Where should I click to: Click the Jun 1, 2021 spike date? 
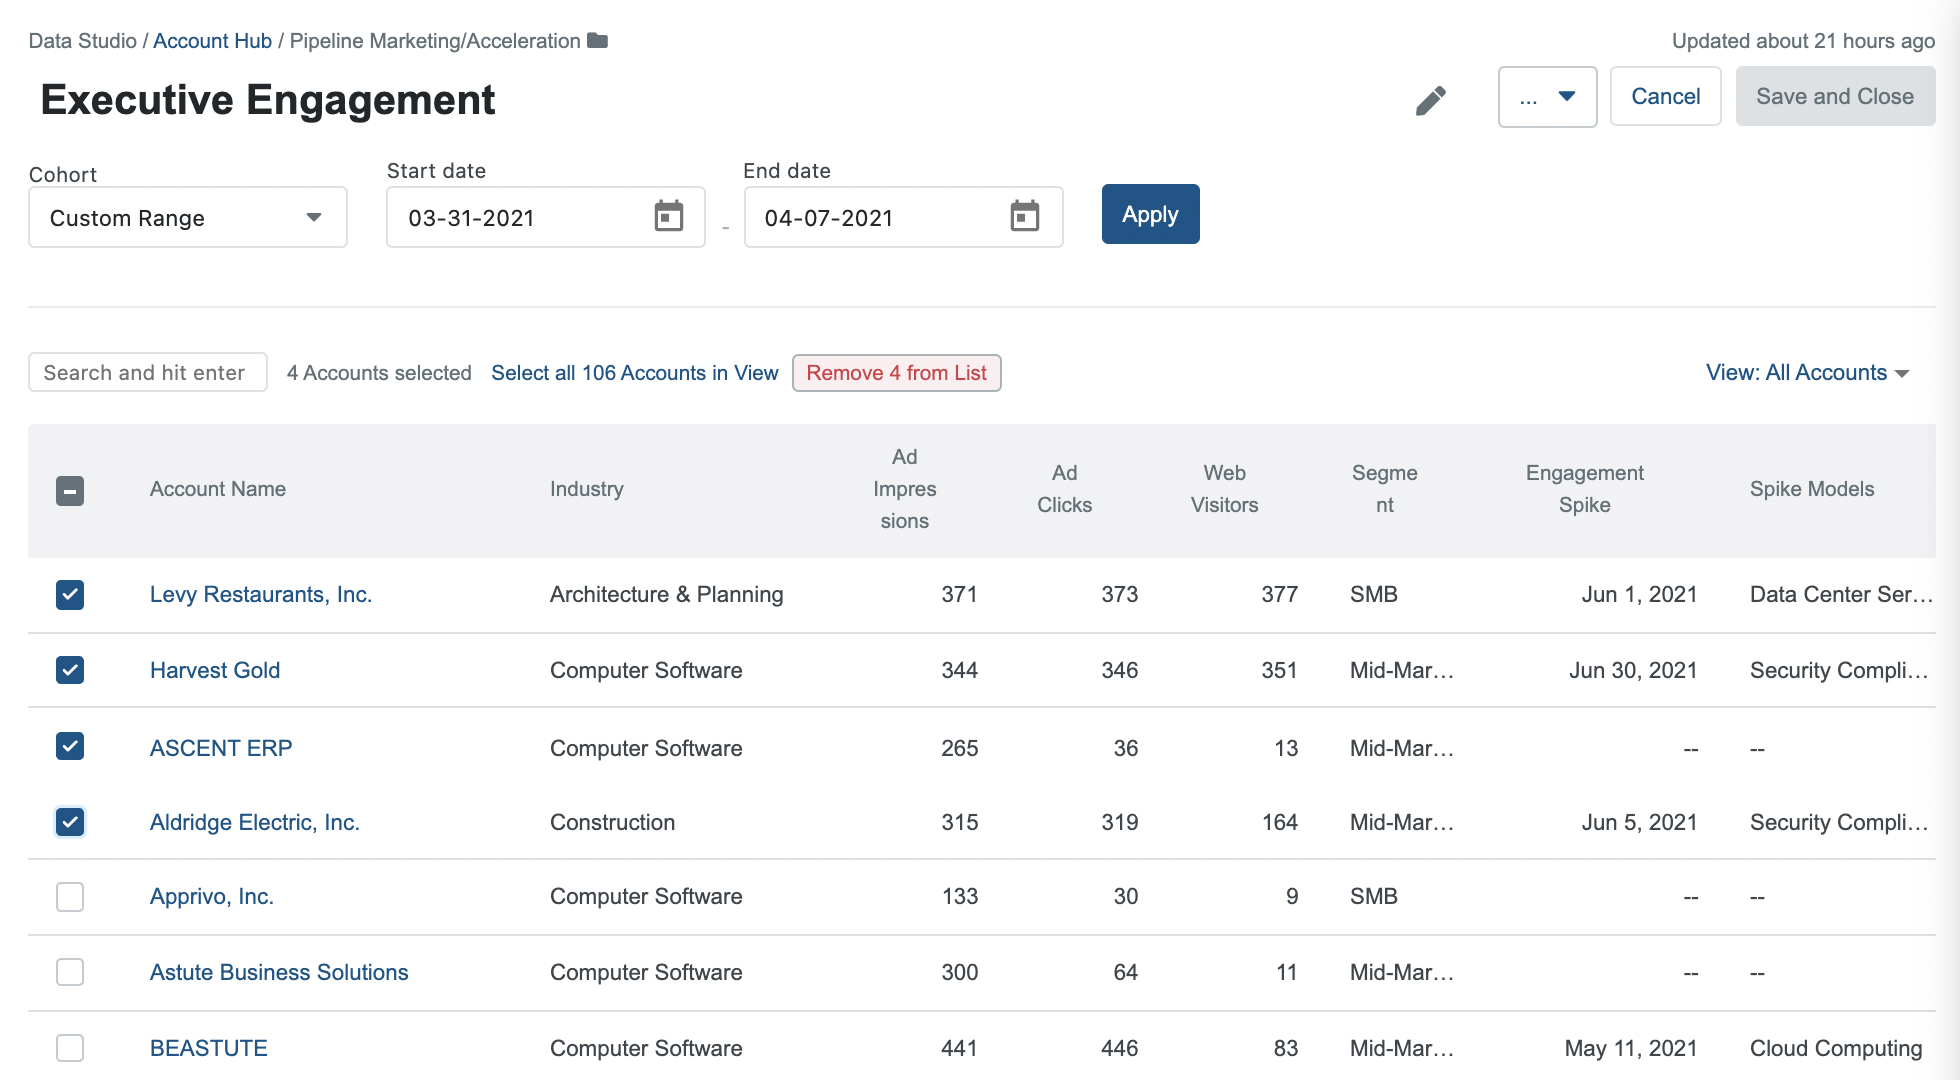(x=1639, y=594)
